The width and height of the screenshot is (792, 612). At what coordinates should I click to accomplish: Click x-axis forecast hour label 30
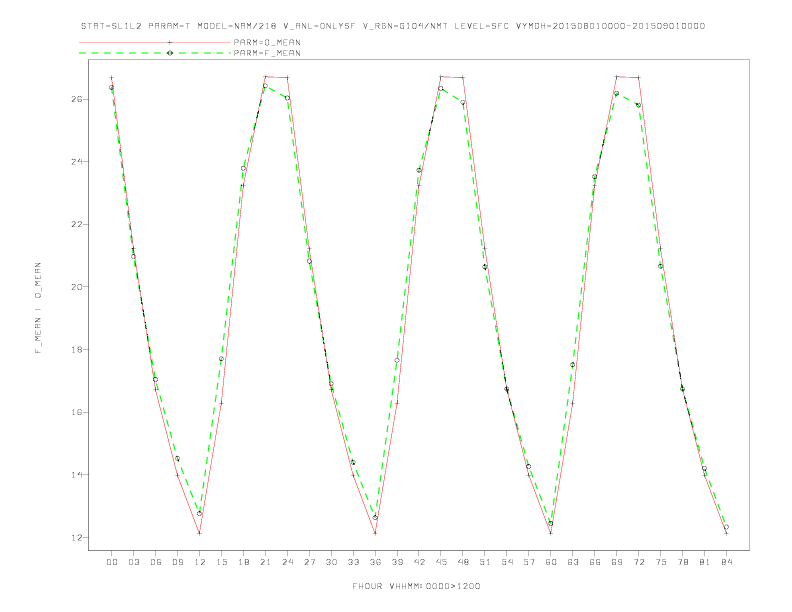tap(331, 562)
